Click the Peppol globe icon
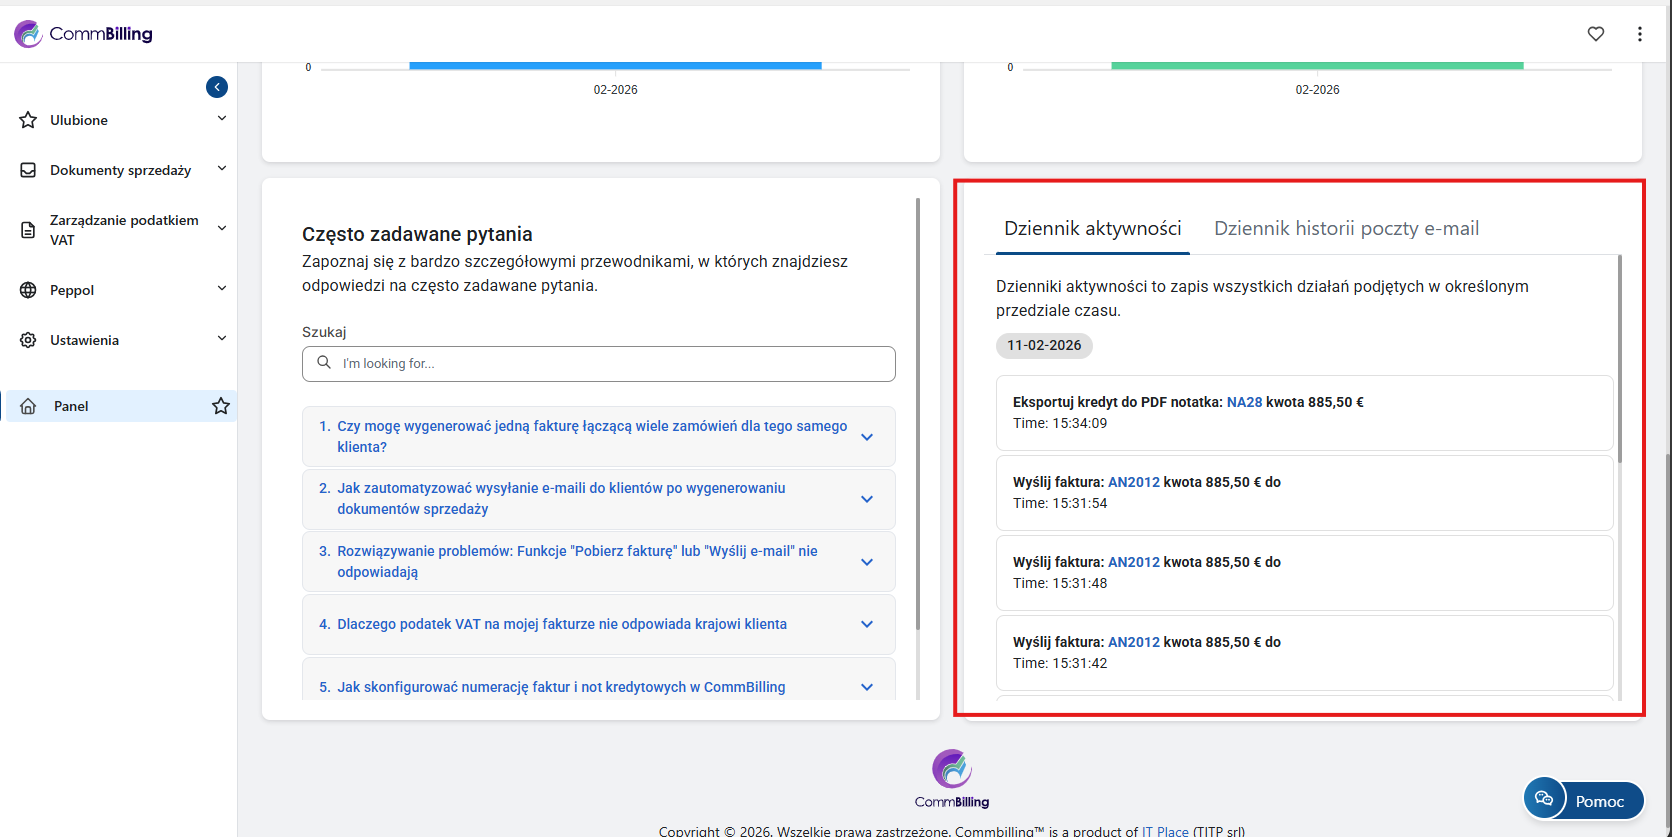 click(28, 290)
